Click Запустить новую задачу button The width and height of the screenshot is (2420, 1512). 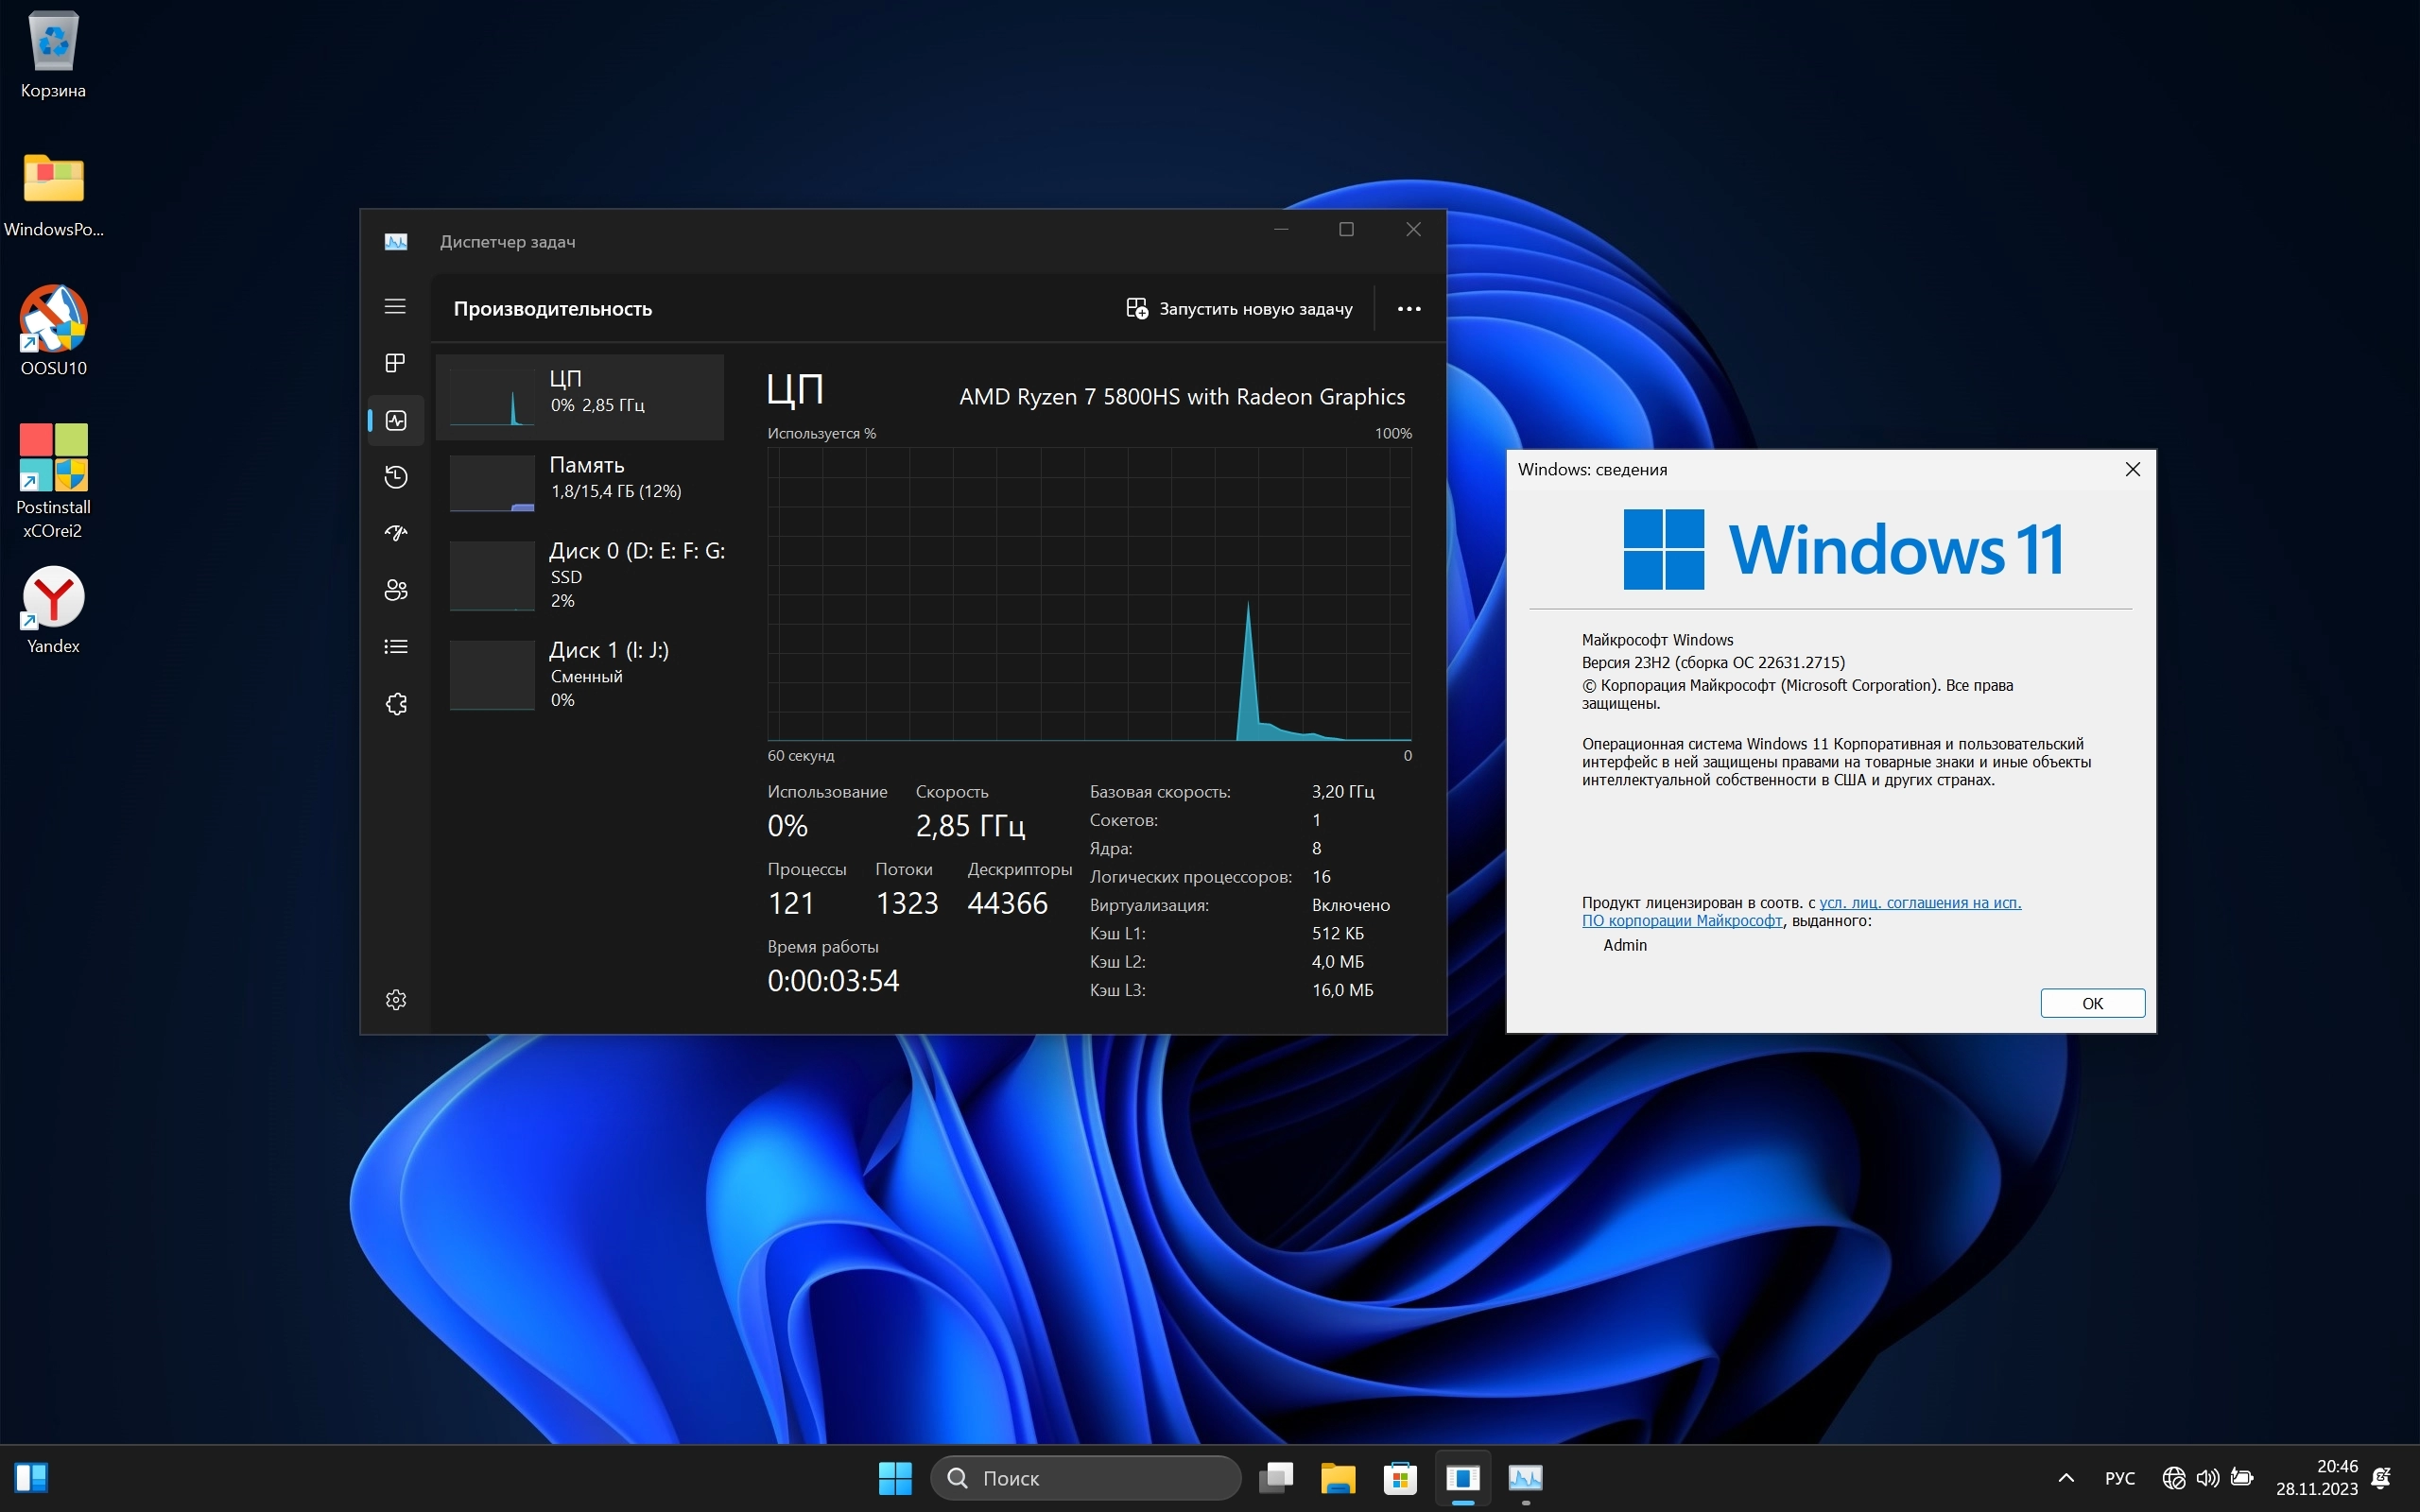coord(1239,309)
